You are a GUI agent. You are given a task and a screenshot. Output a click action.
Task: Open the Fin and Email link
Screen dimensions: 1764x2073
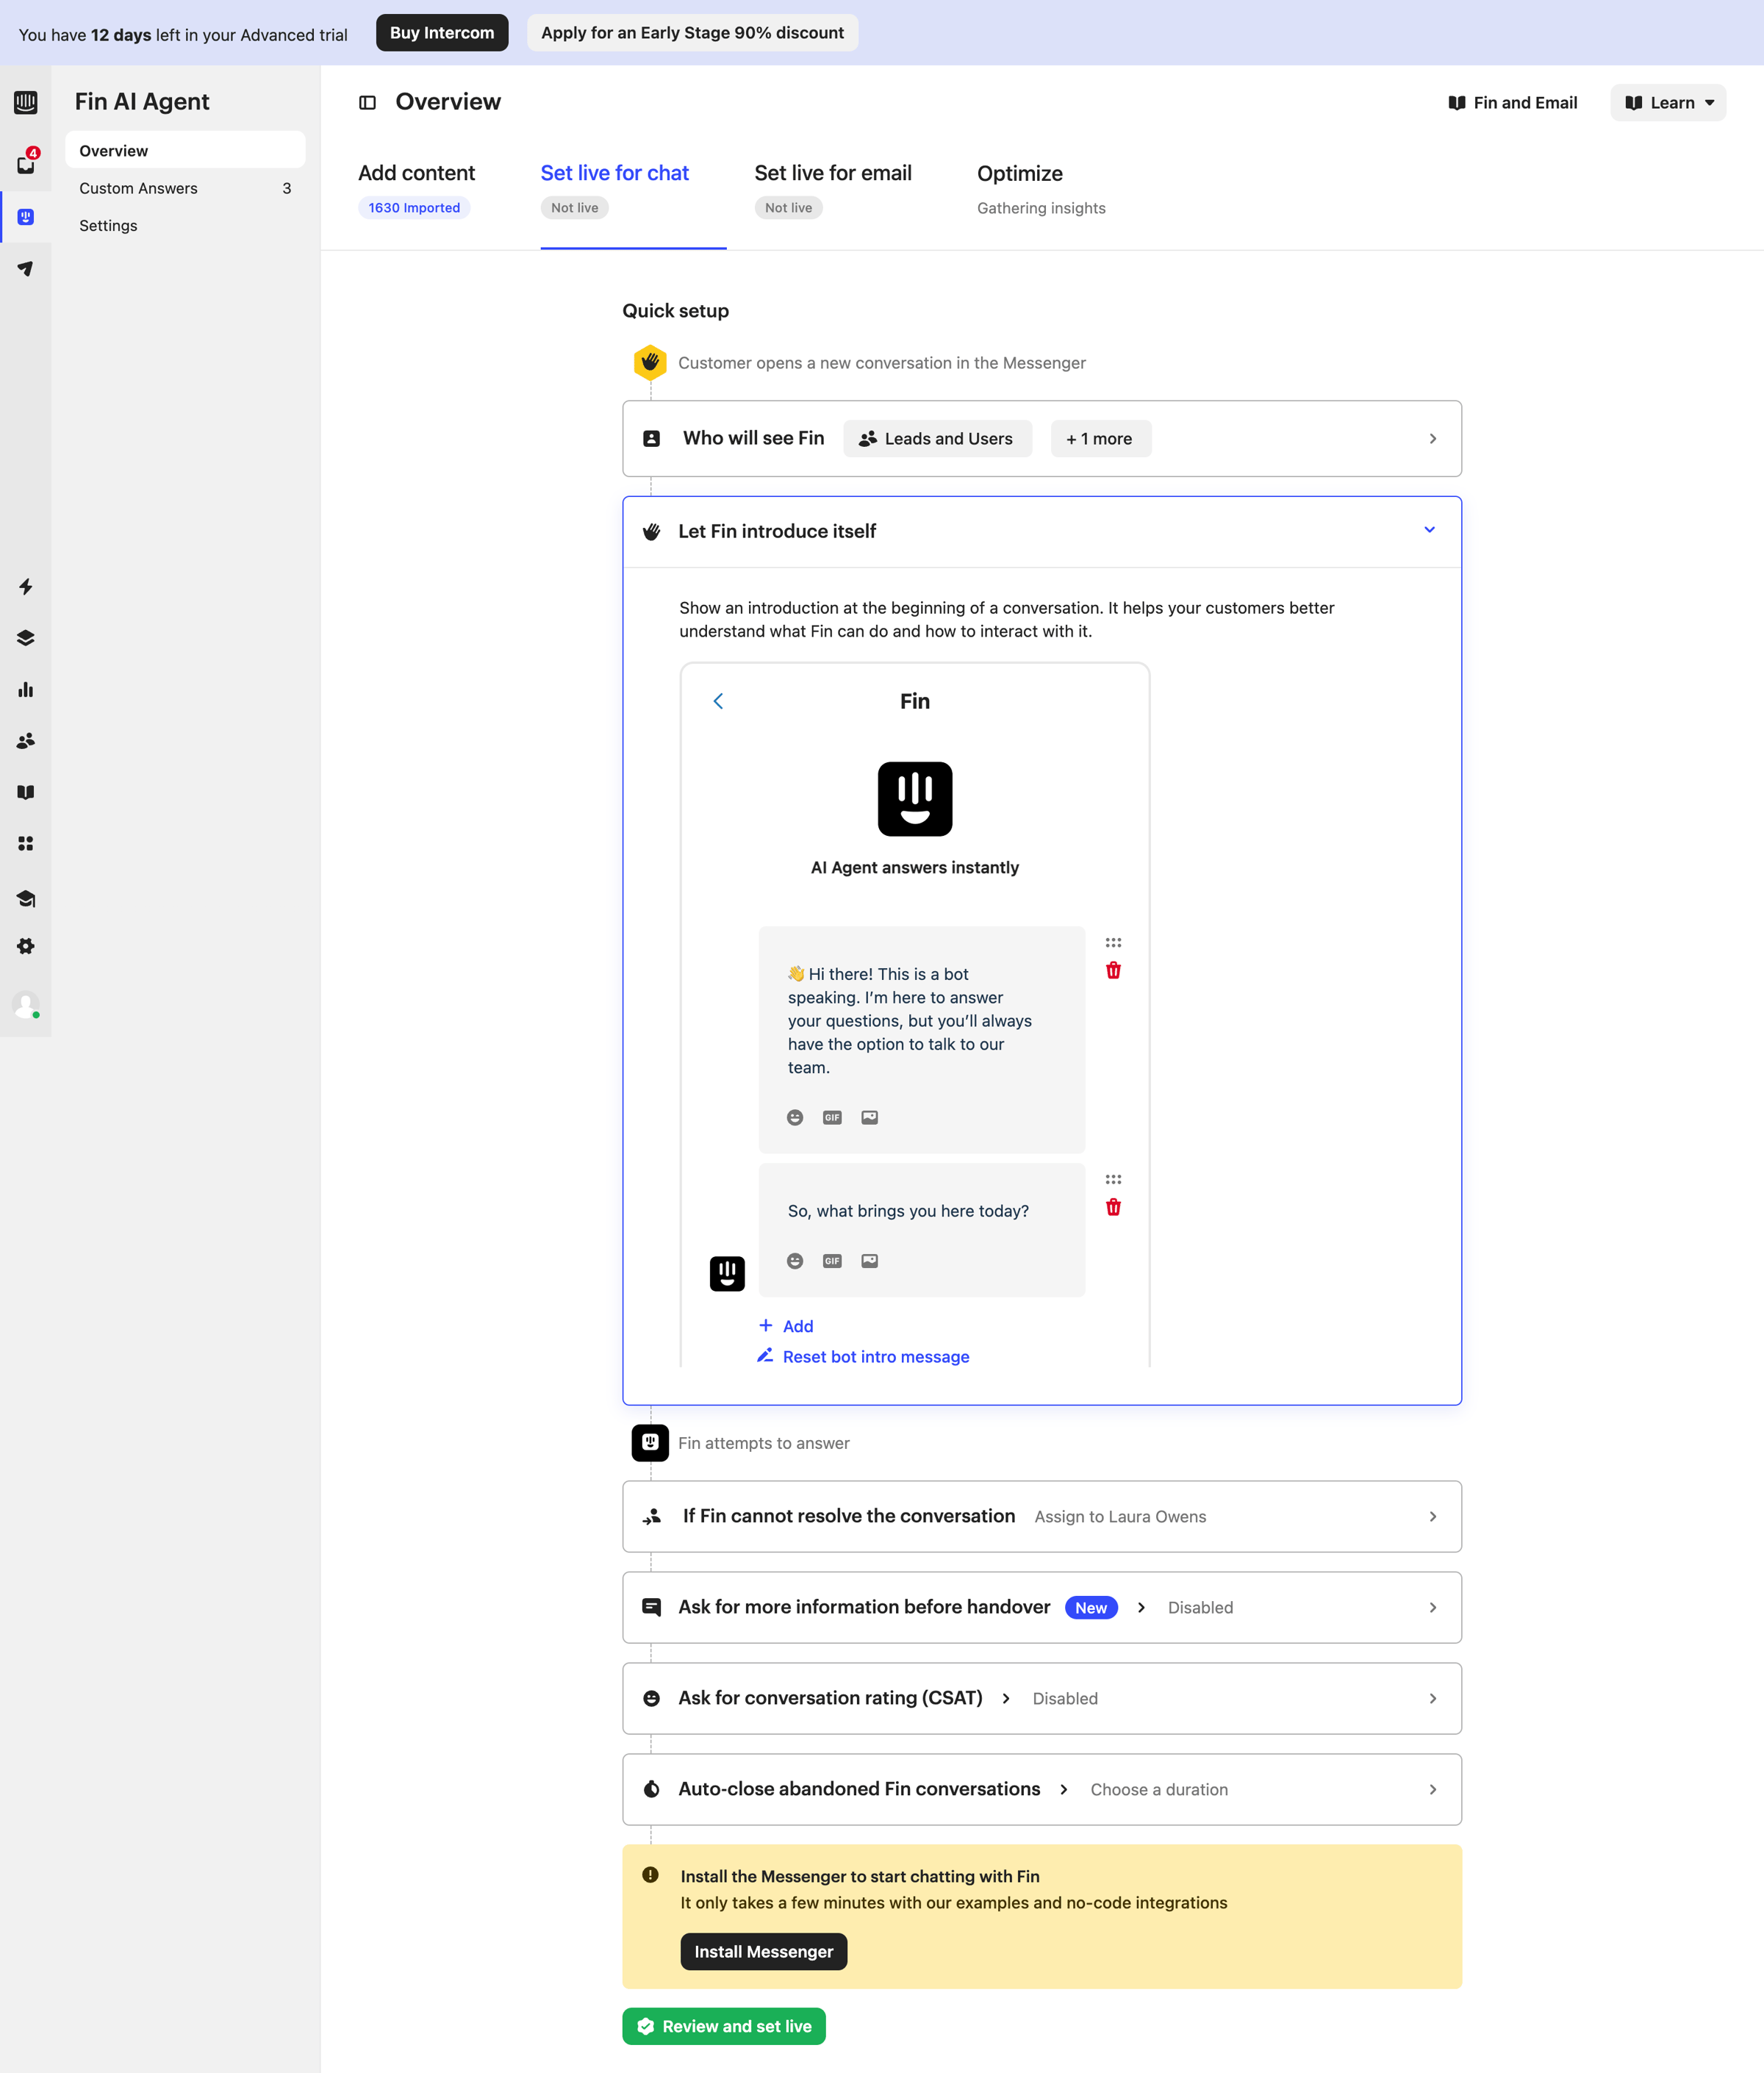(x=1512, y=102)
